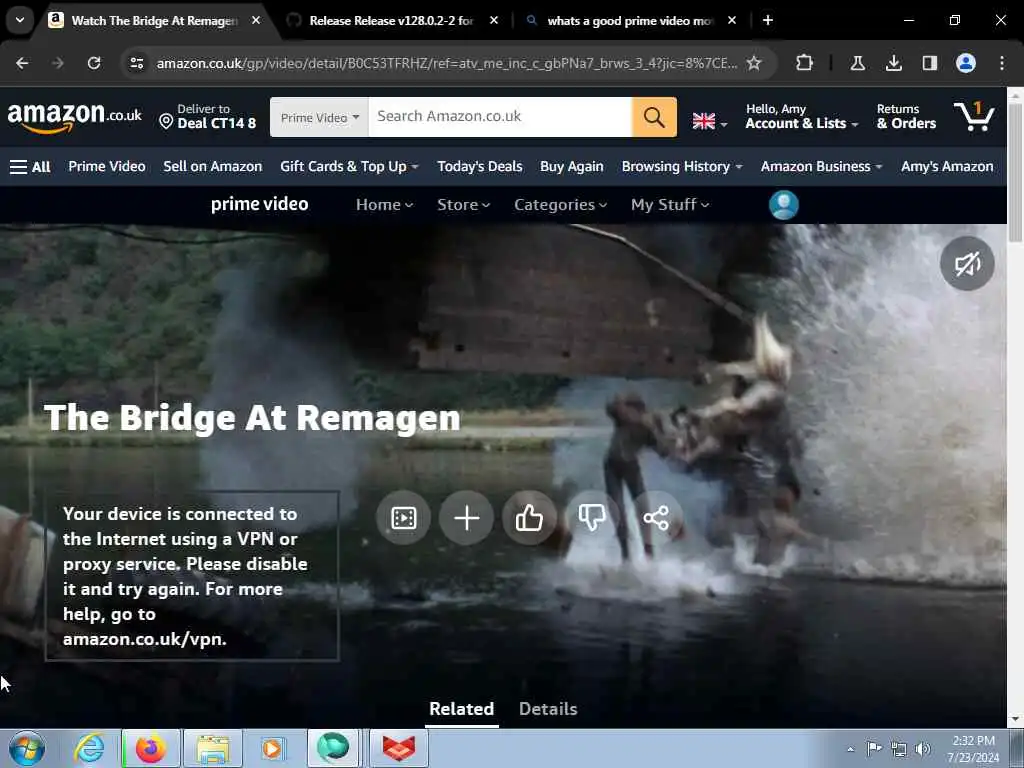Image resolution: width=1024 pixels, height=768 pixels.
Task: Switch to the Related tab
Action: [x=461, y=709]
